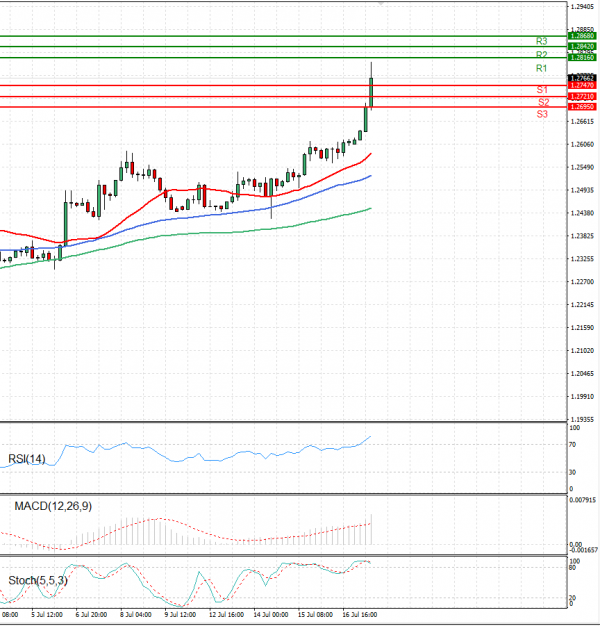Image resolution: width=600 pixels, height=626 pixels.
Task: Select the green 1.28680 price tag
Action: point(582,36)
